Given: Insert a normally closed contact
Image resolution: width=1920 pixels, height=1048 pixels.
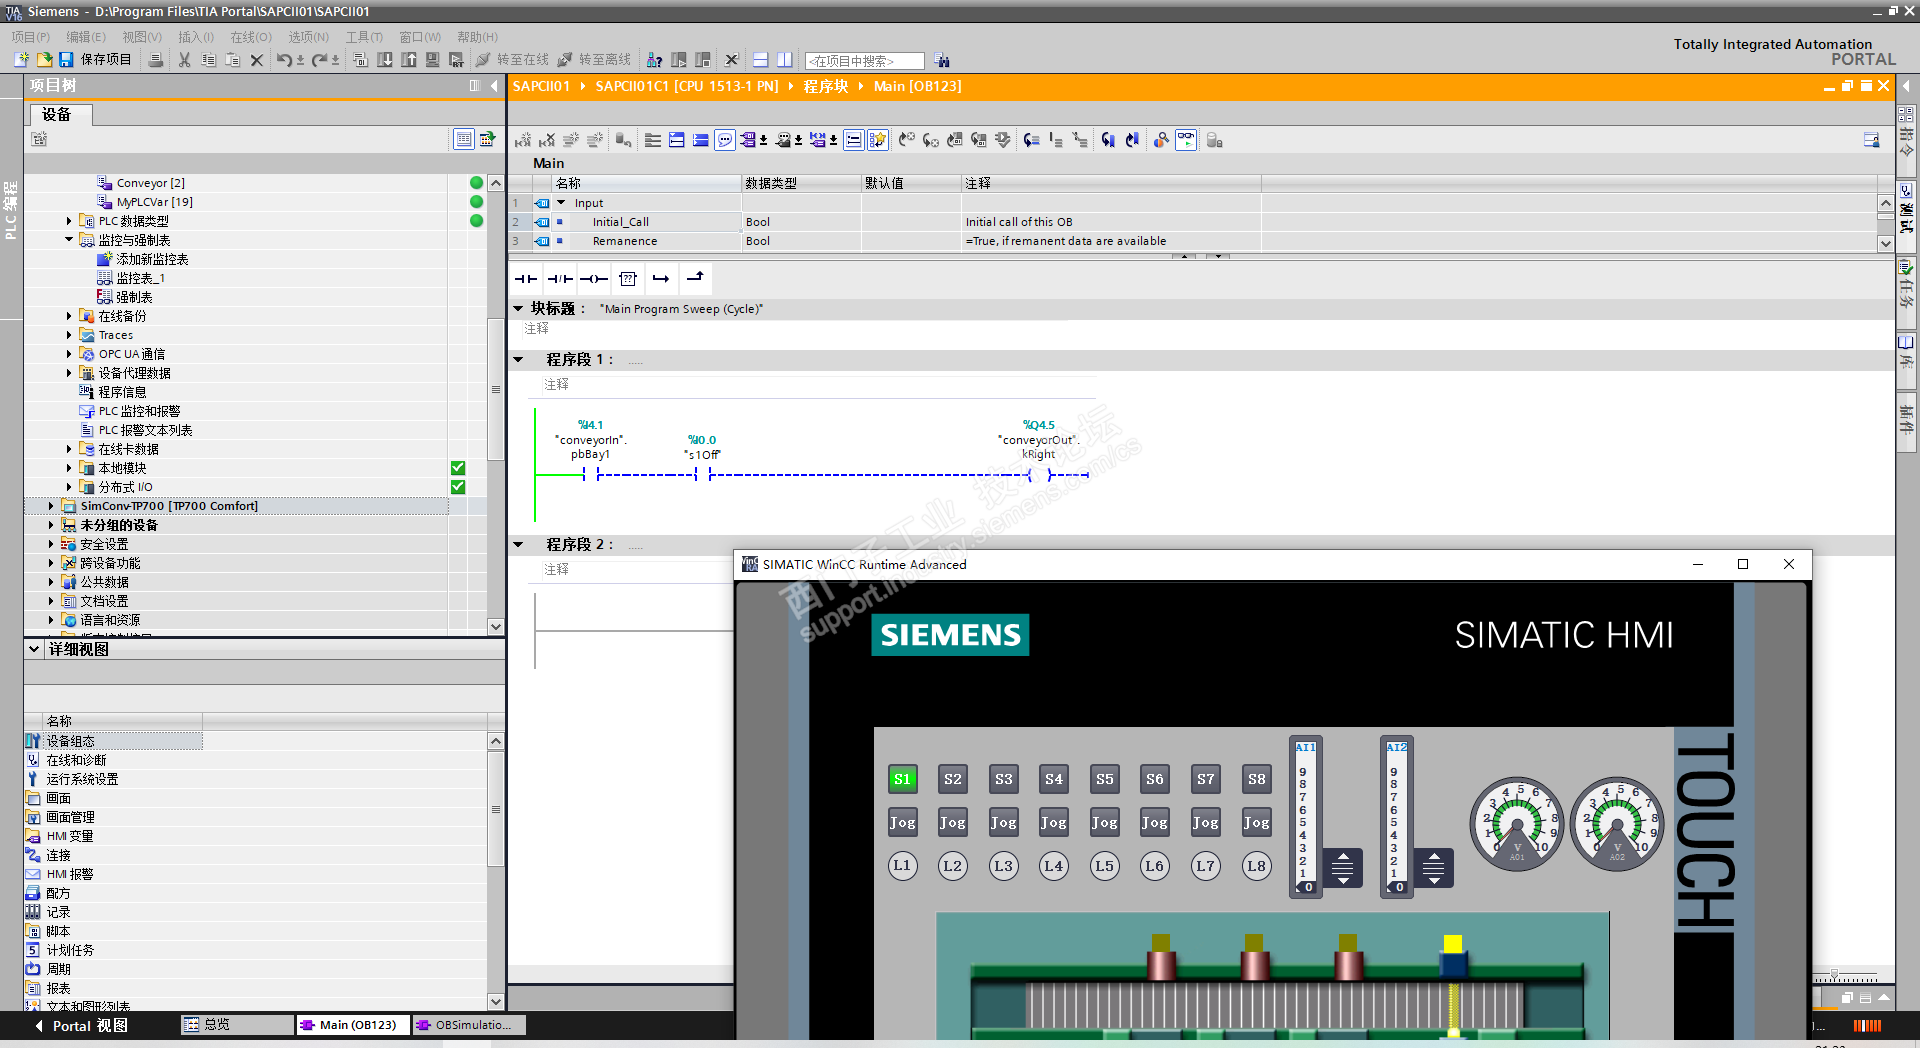Looking at the screenshot, I should pos(560,279).
